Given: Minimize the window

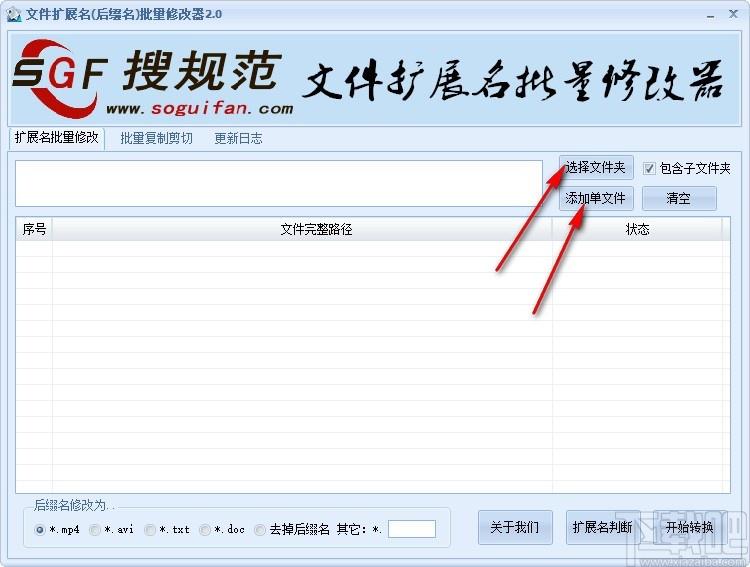Looking at the screenshot, I should (x=710, y=15).
